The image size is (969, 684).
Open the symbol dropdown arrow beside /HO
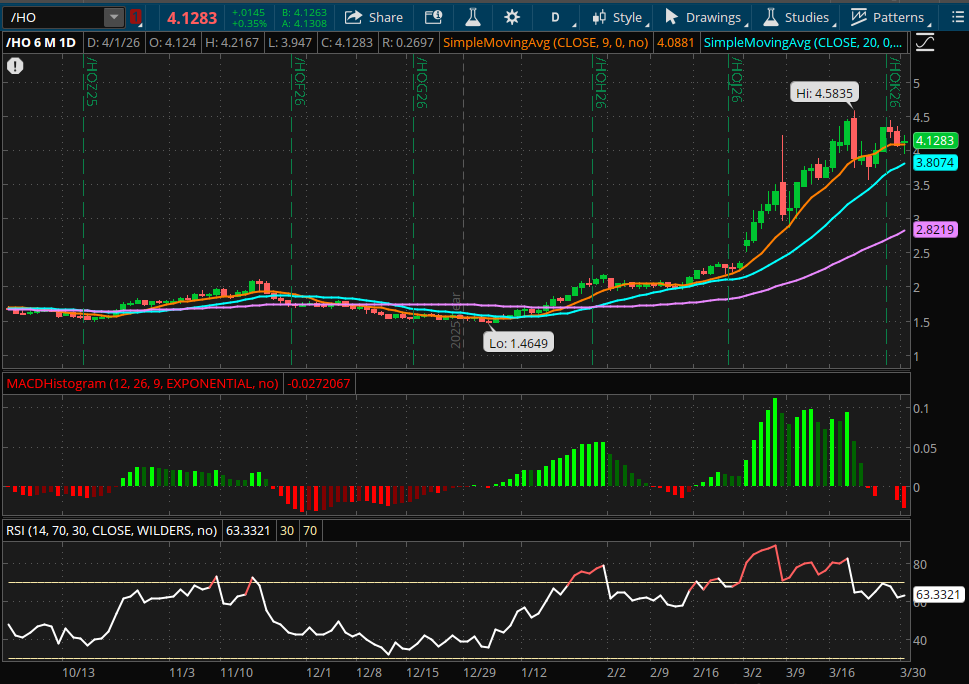point(113,16)
